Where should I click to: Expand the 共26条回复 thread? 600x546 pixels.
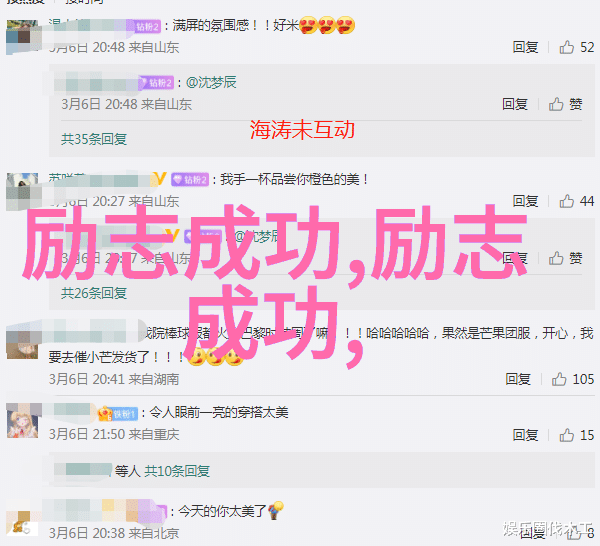pyautogui.click(x=94, y=293)
